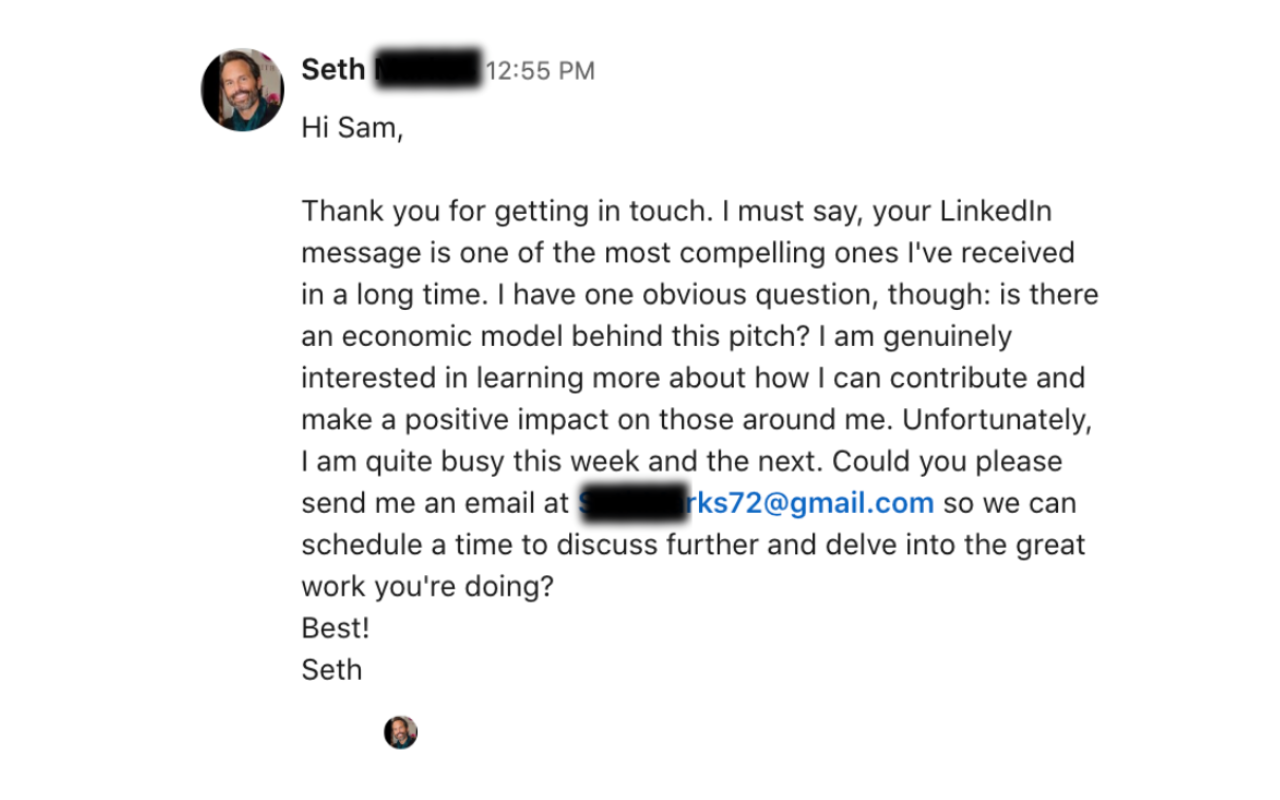1280x800 pixels.
Task: Click the small read-receipt avatar below message
Action: pos(400,732)
